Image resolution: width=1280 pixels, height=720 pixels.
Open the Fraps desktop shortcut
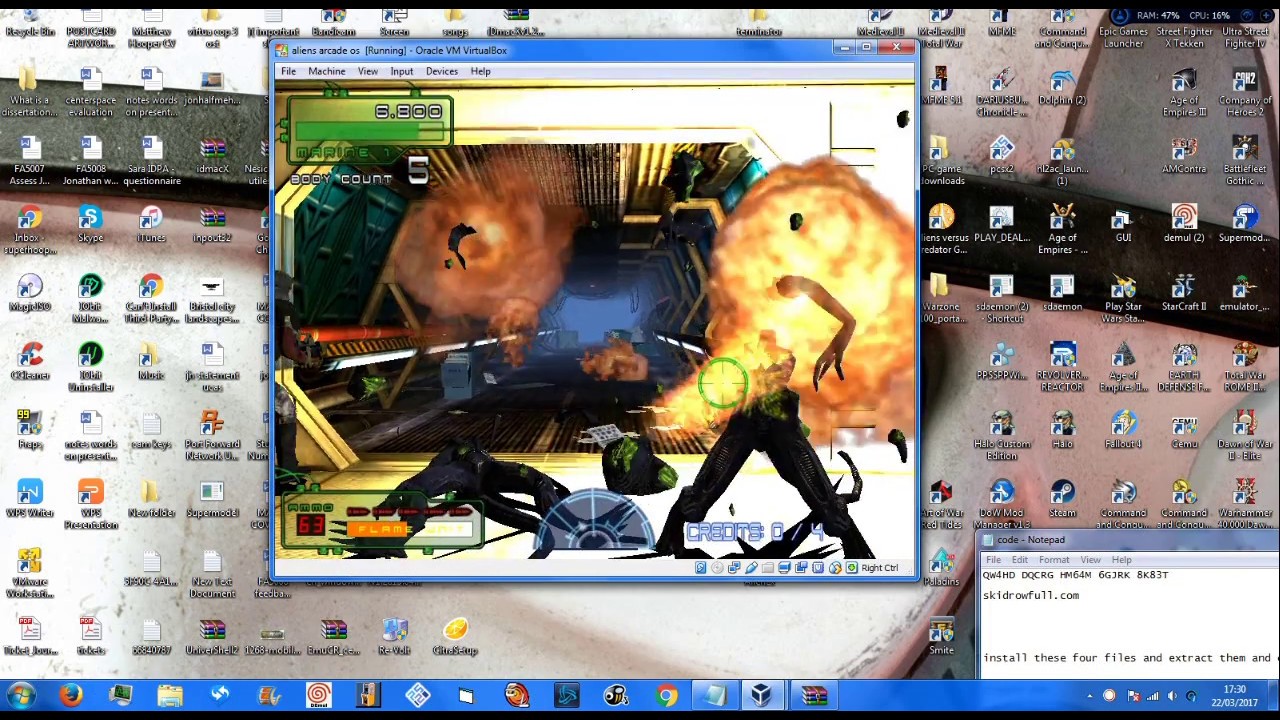30,430
